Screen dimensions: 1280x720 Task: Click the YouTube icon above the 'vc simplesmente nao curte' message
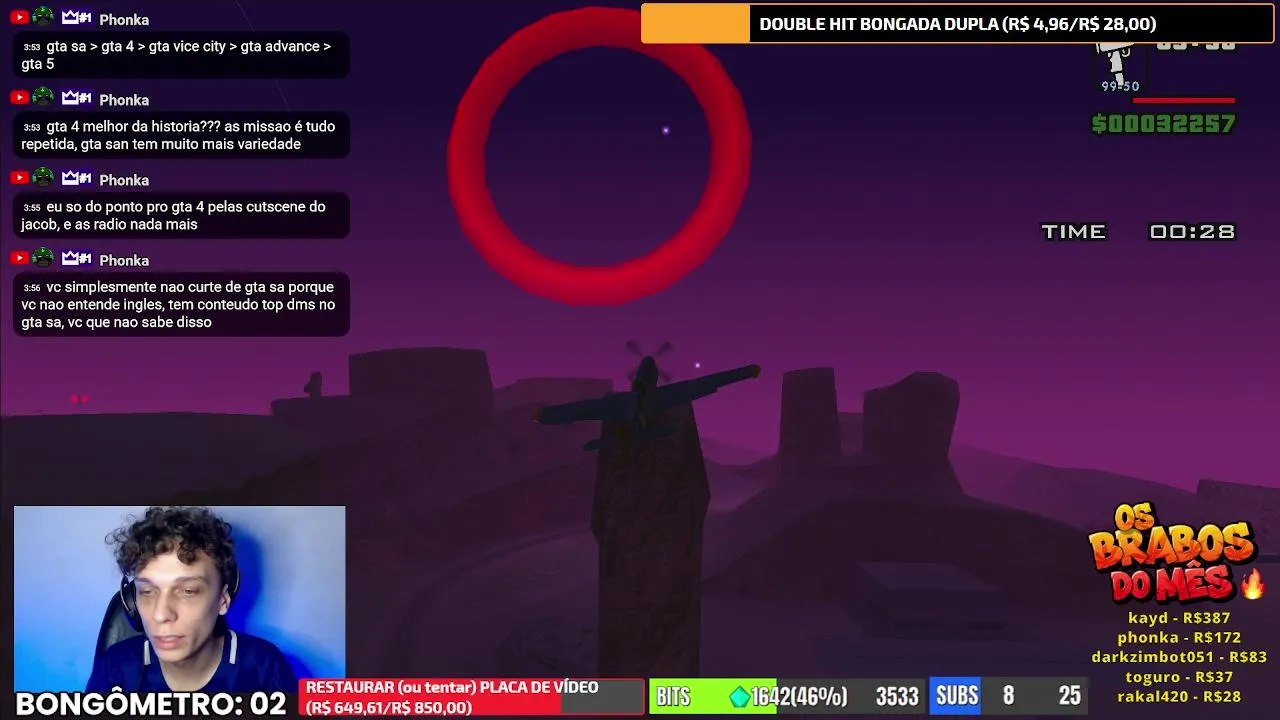point(19,257)
